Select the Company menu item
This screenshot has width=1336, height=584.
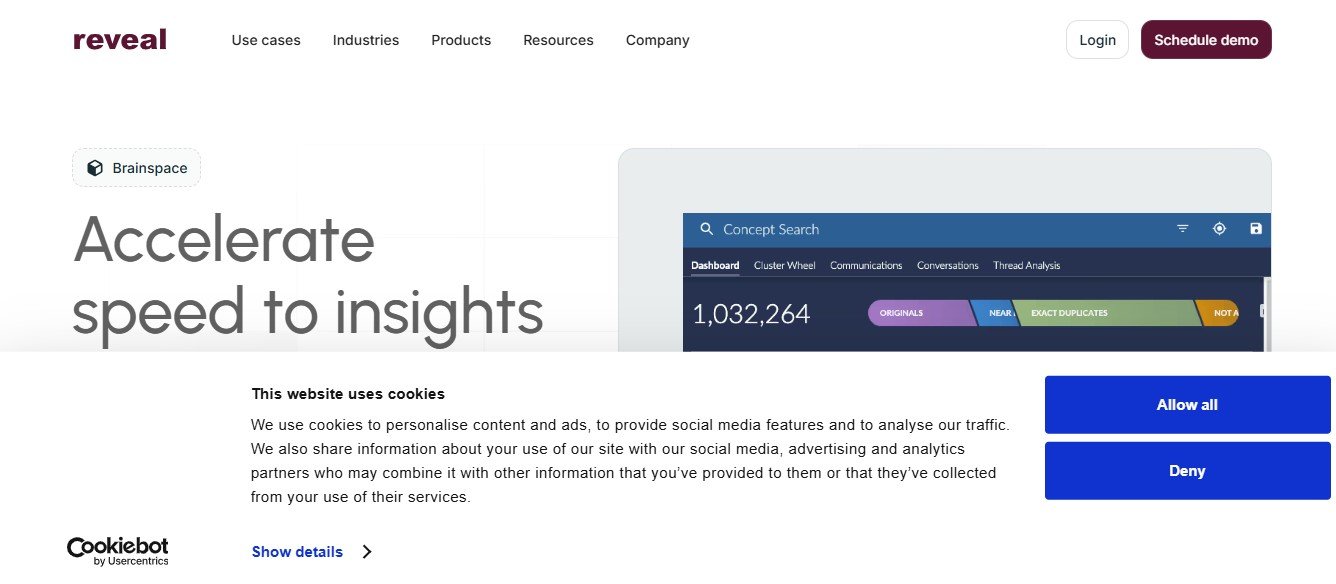pyautogui.click(x=657, y=40)
